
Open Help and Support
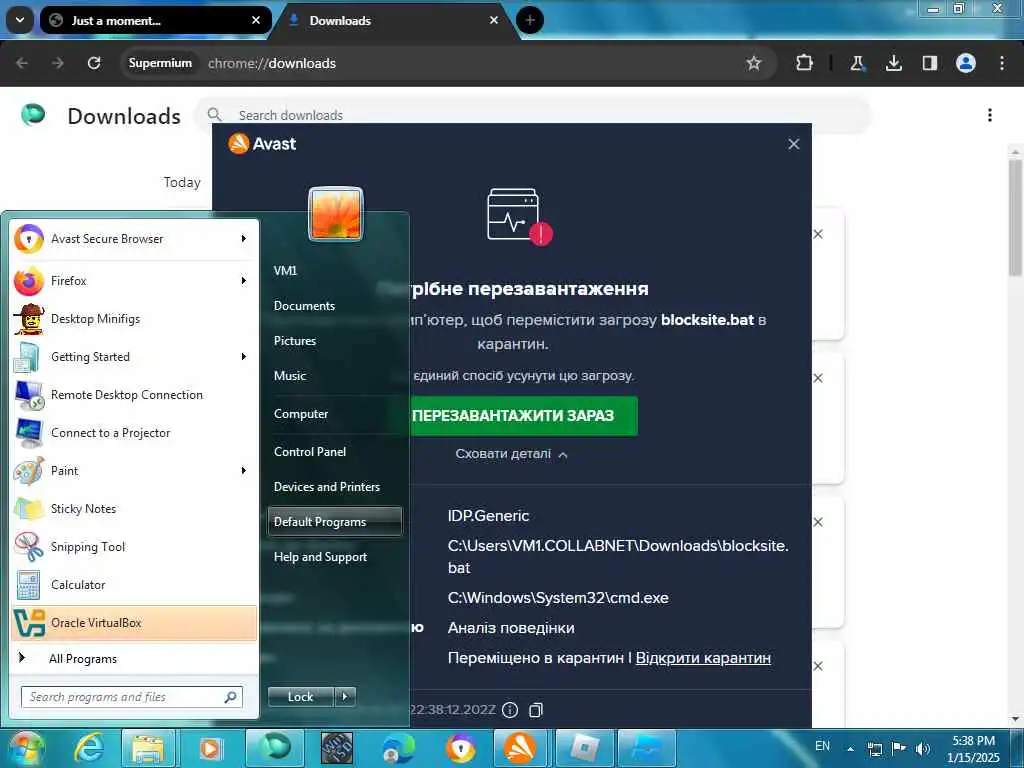coord(321,557)
